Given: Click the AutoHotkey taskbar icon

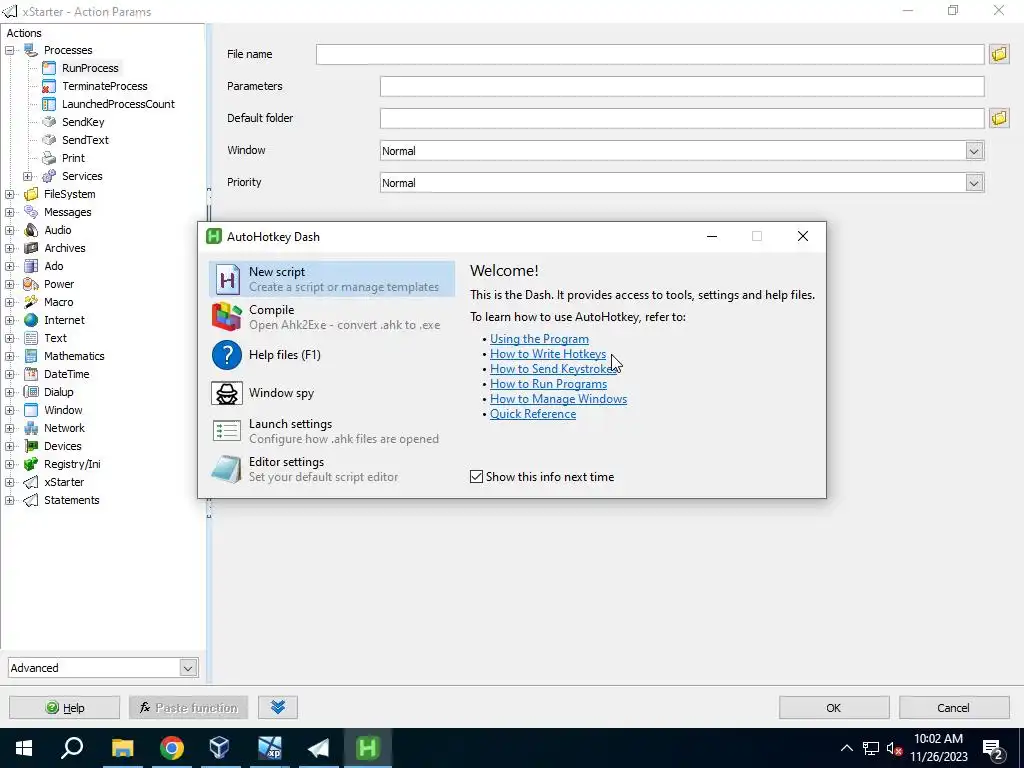Looking at the screenshot, I should 367,748.
